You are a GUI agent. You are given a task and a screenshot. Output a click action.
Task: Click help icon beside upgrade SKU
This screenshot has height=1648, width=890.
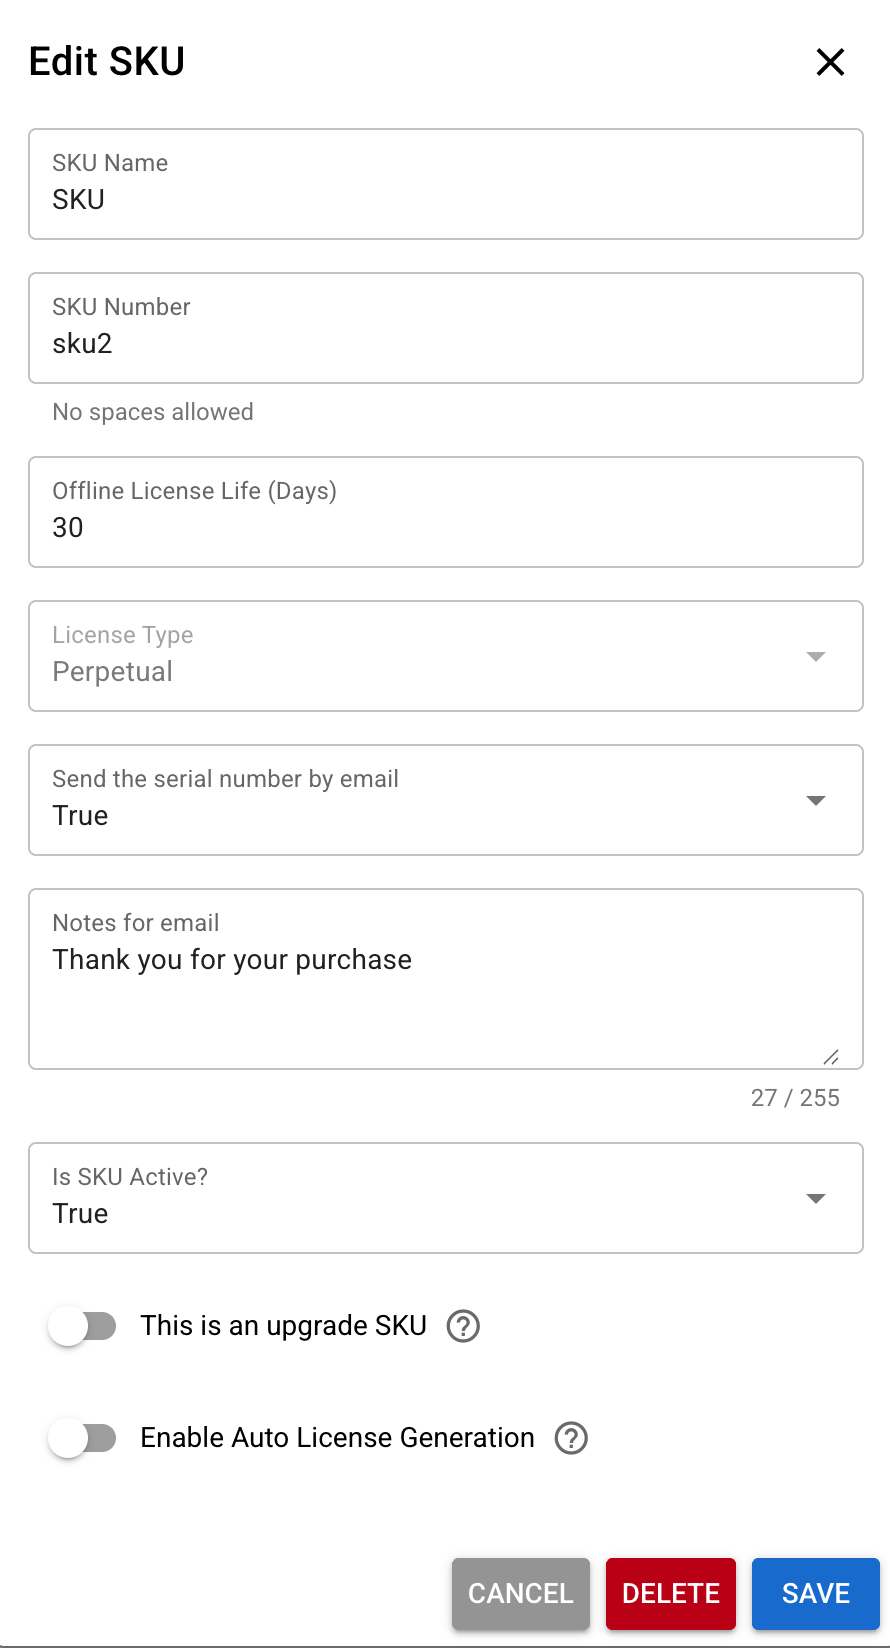[x=463, y=1326]
